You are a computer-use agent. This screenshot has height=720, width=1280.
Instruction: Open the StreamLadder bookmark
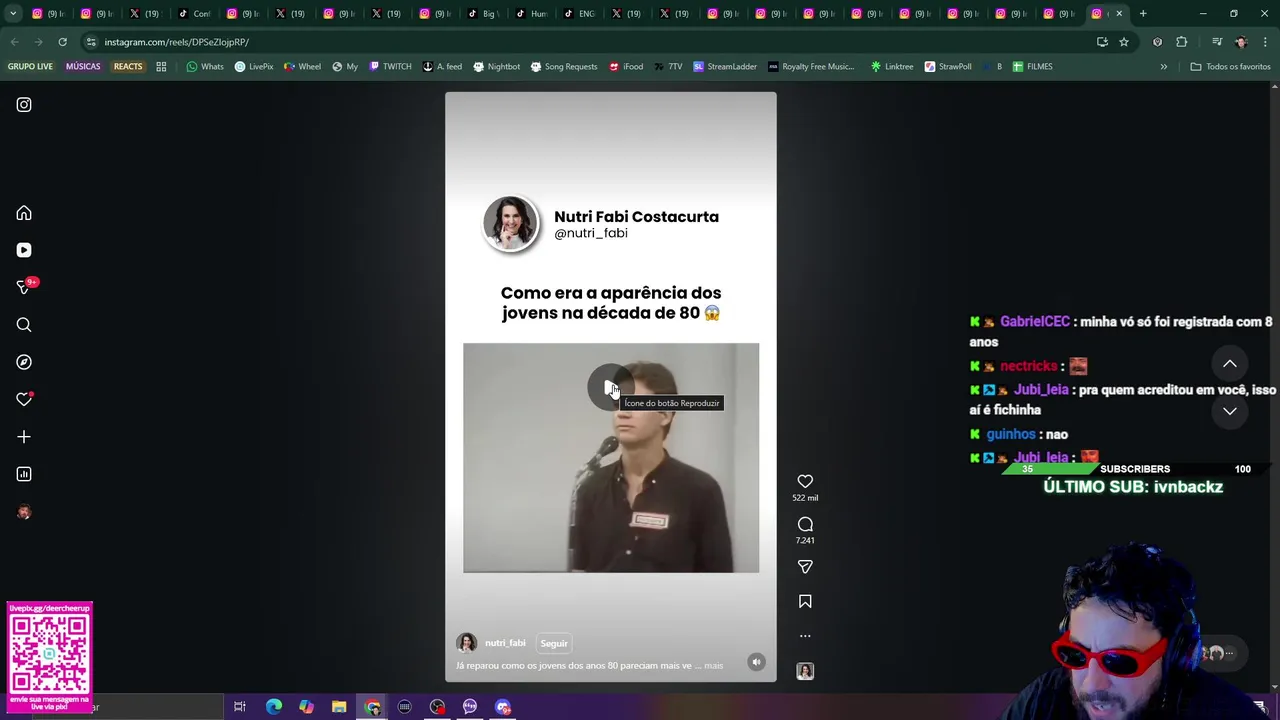tap(725, 67)
